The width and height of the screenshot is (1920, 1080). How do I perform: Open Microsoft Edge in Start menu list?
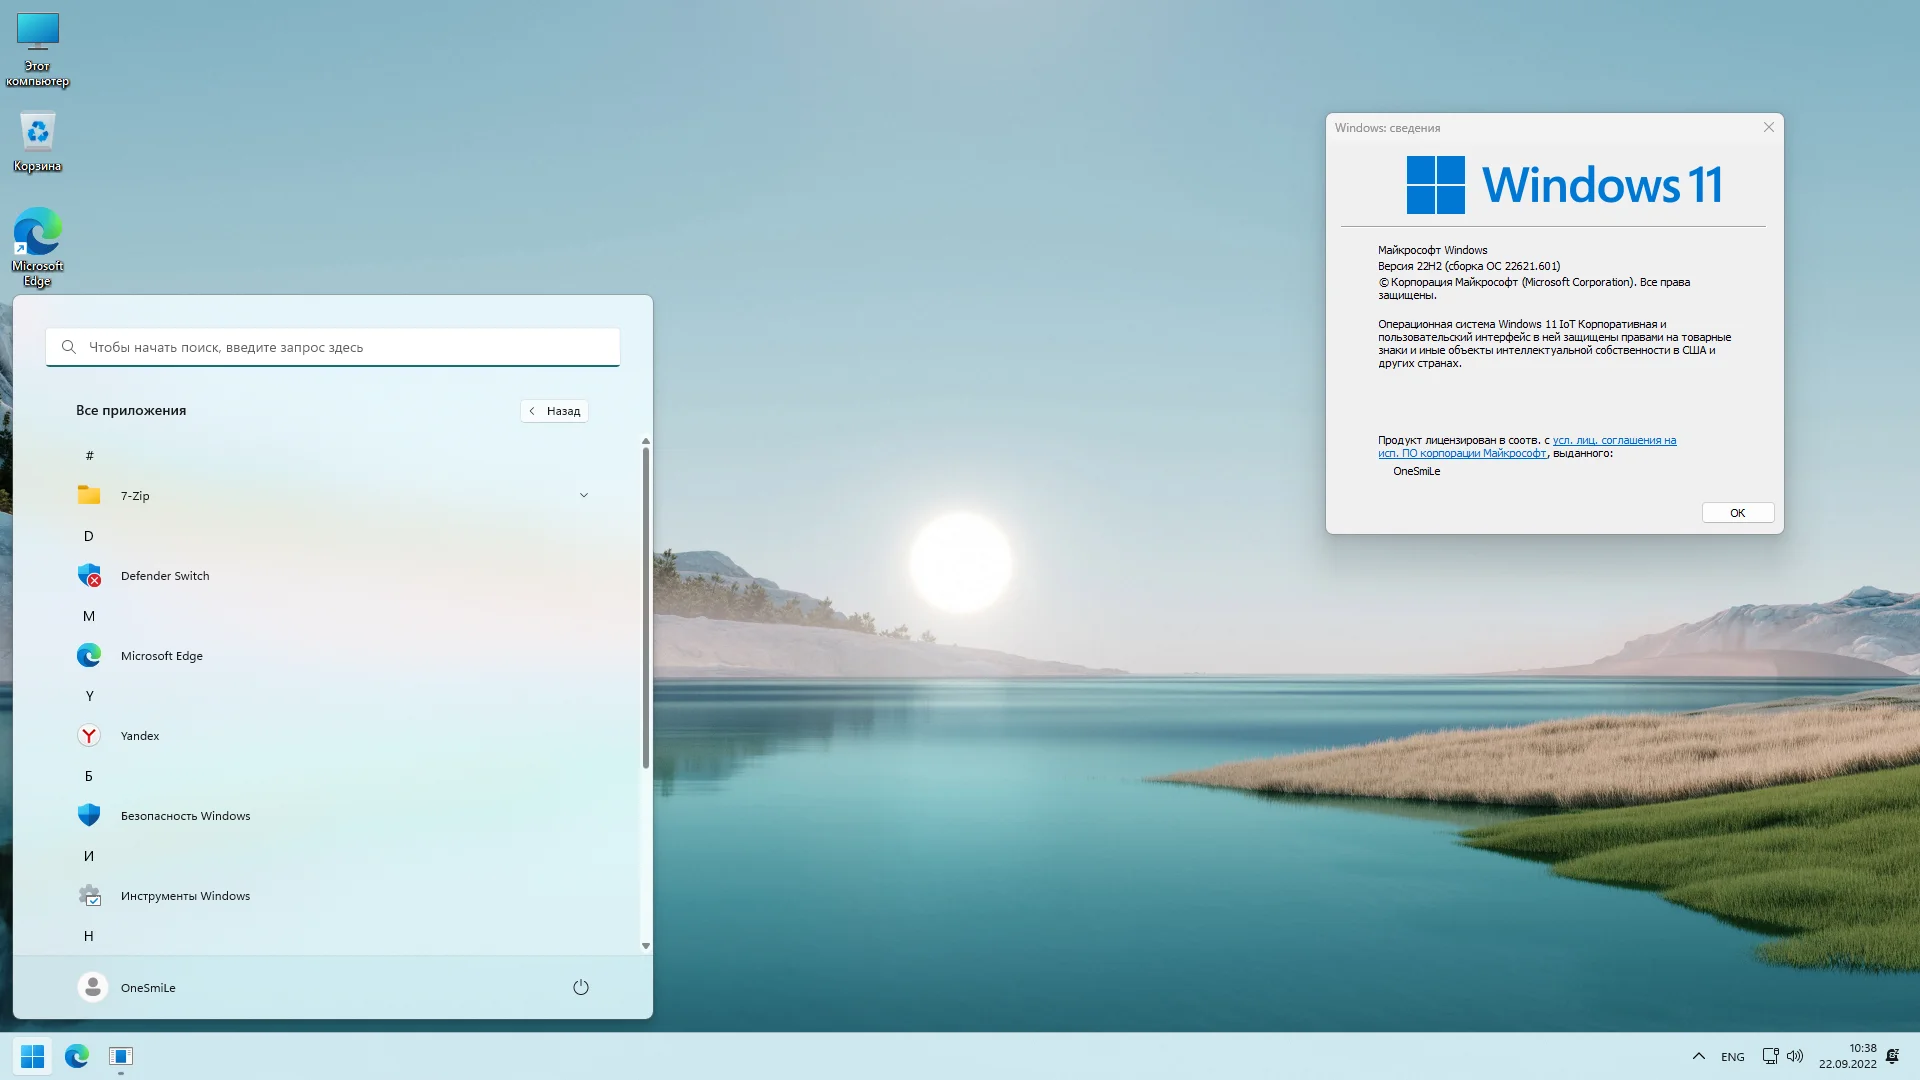point(161,656)
